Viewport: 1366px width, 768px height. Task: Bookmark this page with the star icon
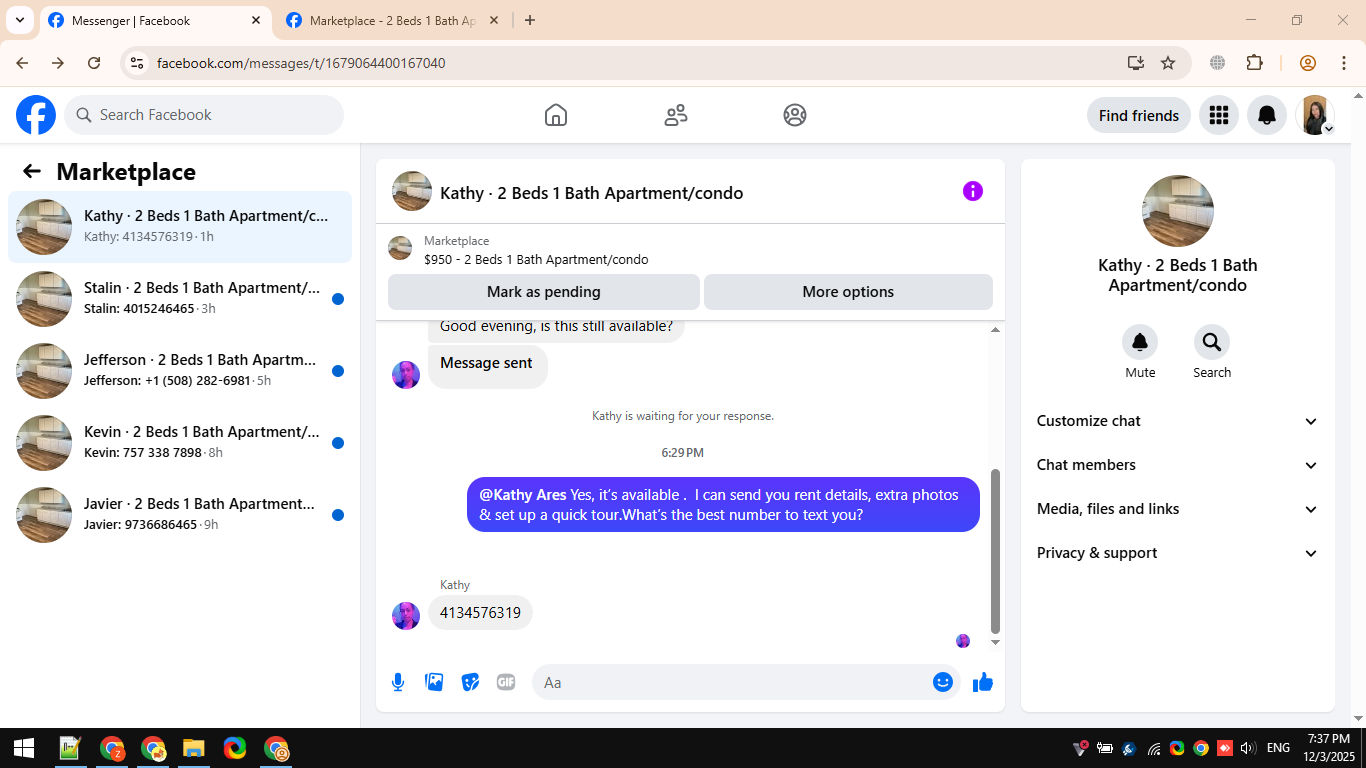coord(1168,63)
